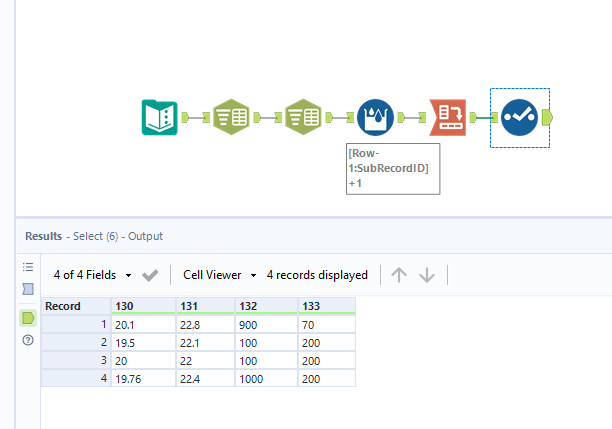Select the orange Cross Tab tool
This screenshot has height=429, width=612.
446,118
